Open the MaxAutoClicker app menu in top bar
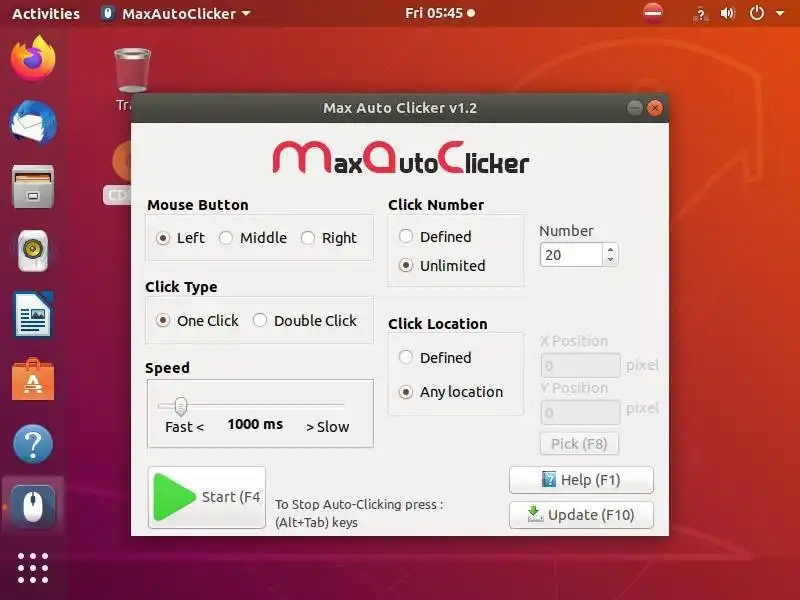 click(177, 13)
